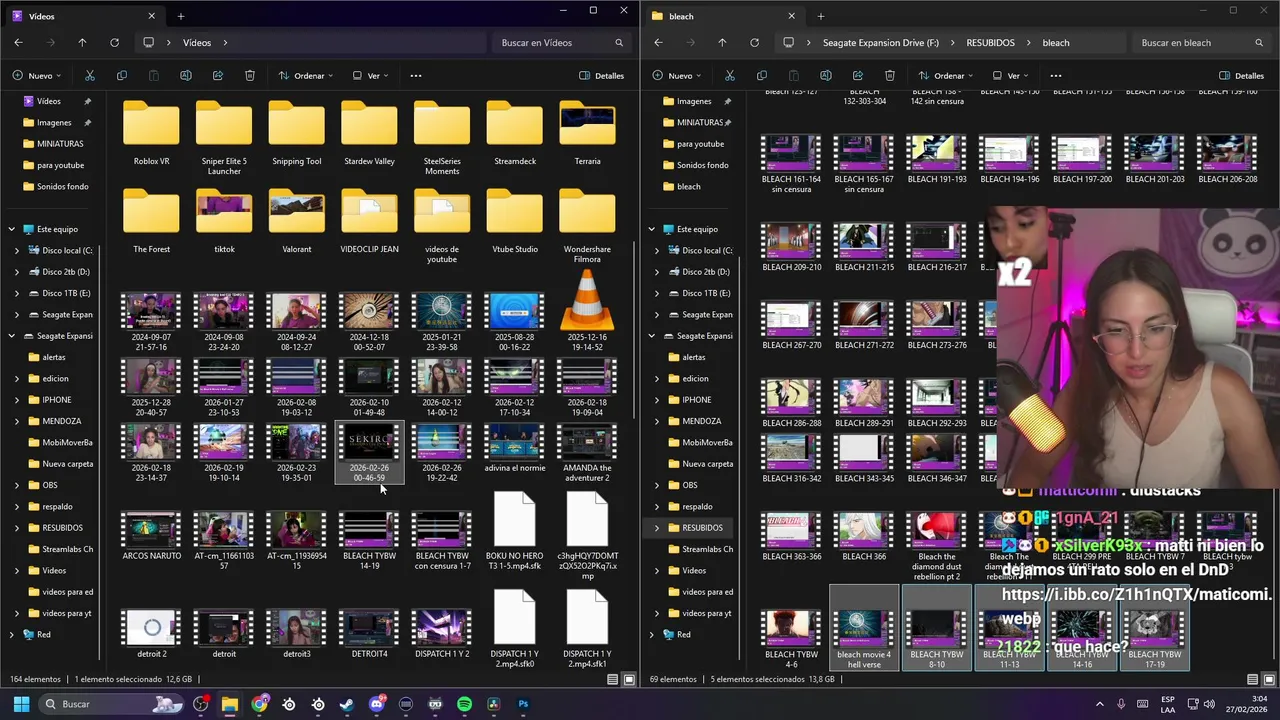1280x720 pixels.
Task: Open Google Chrome from the taskbar
Action: point(259,704)
